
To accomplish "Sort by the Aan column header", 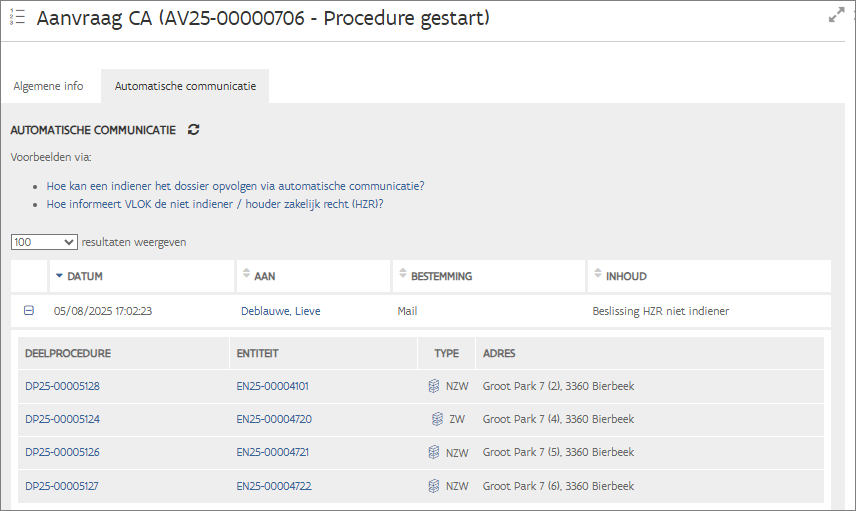I will (265, 276).
